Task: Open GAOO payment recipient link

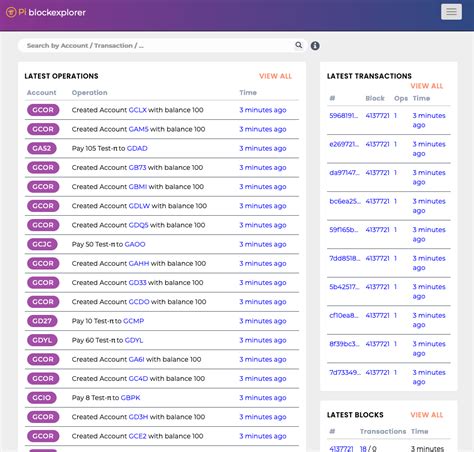Action: coord(135,244)
